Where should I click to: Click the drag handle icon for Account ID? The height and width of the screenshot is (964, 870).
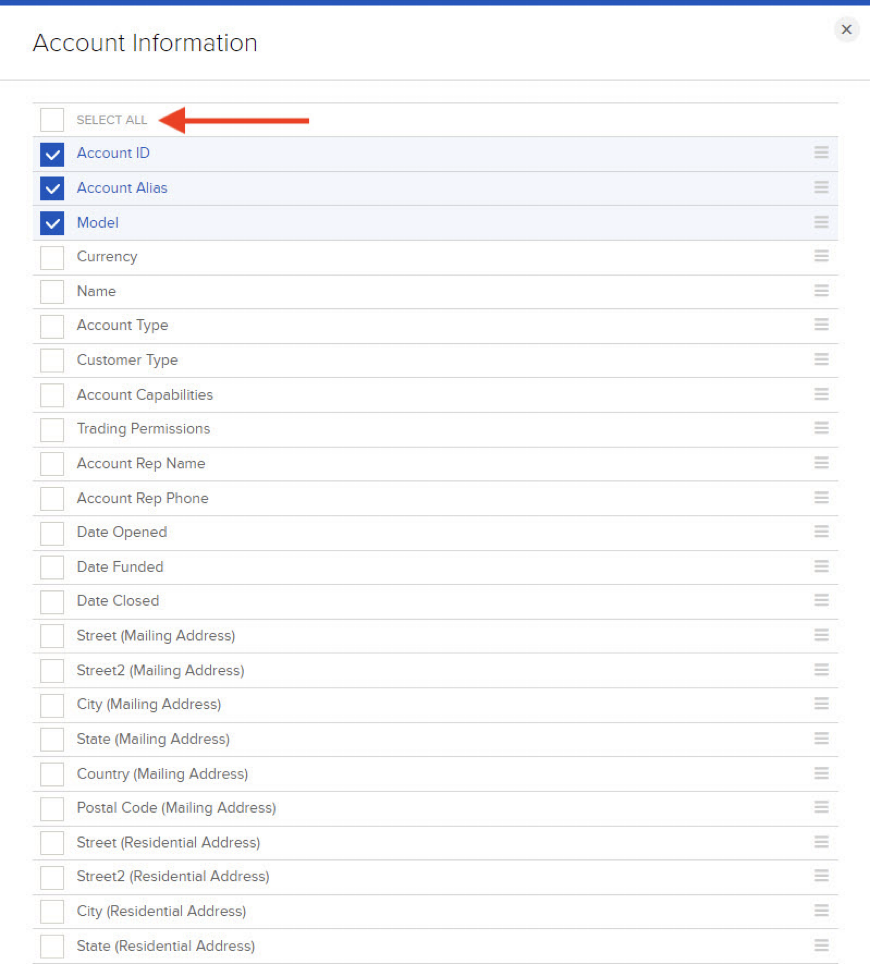[x=821, y=152]
